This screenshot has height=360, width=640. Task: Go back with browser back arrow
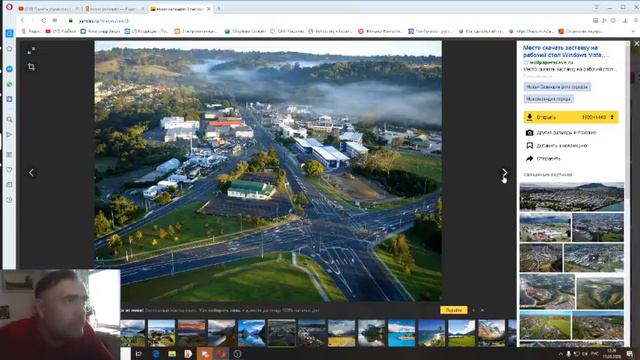[x=22, y=20]
